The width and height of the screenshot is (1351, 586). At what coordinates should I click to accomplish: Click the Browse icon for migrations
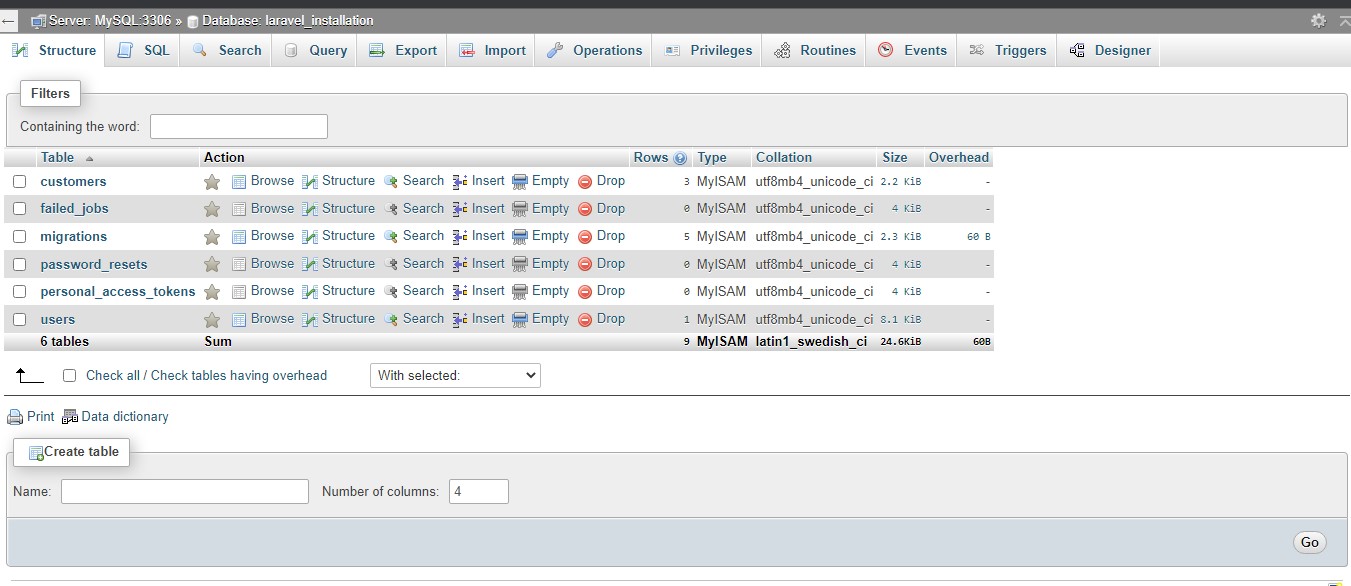click(x=239, y=237)
